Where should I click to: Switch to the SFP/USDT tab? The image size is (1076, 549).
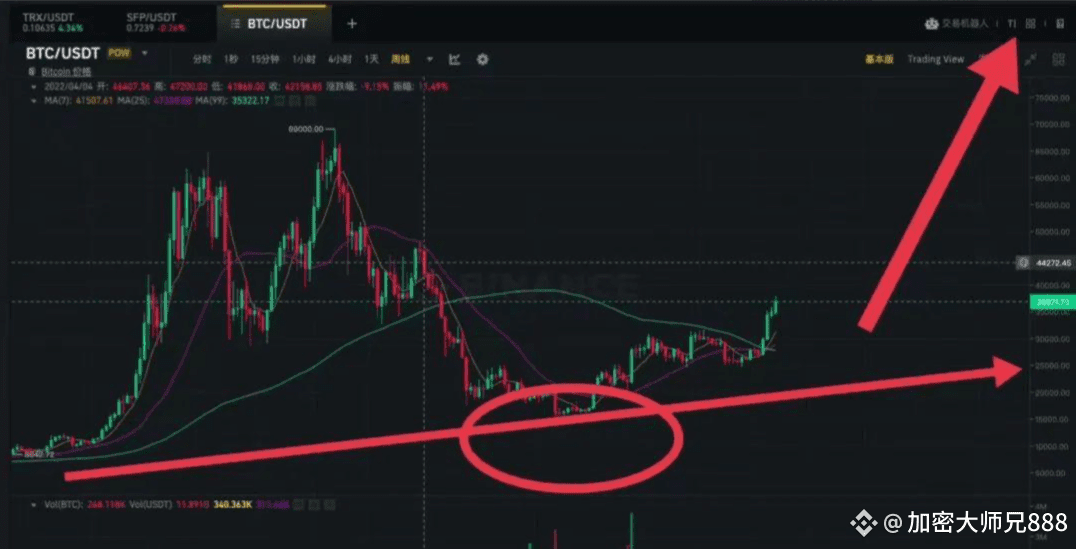[153, 22]
